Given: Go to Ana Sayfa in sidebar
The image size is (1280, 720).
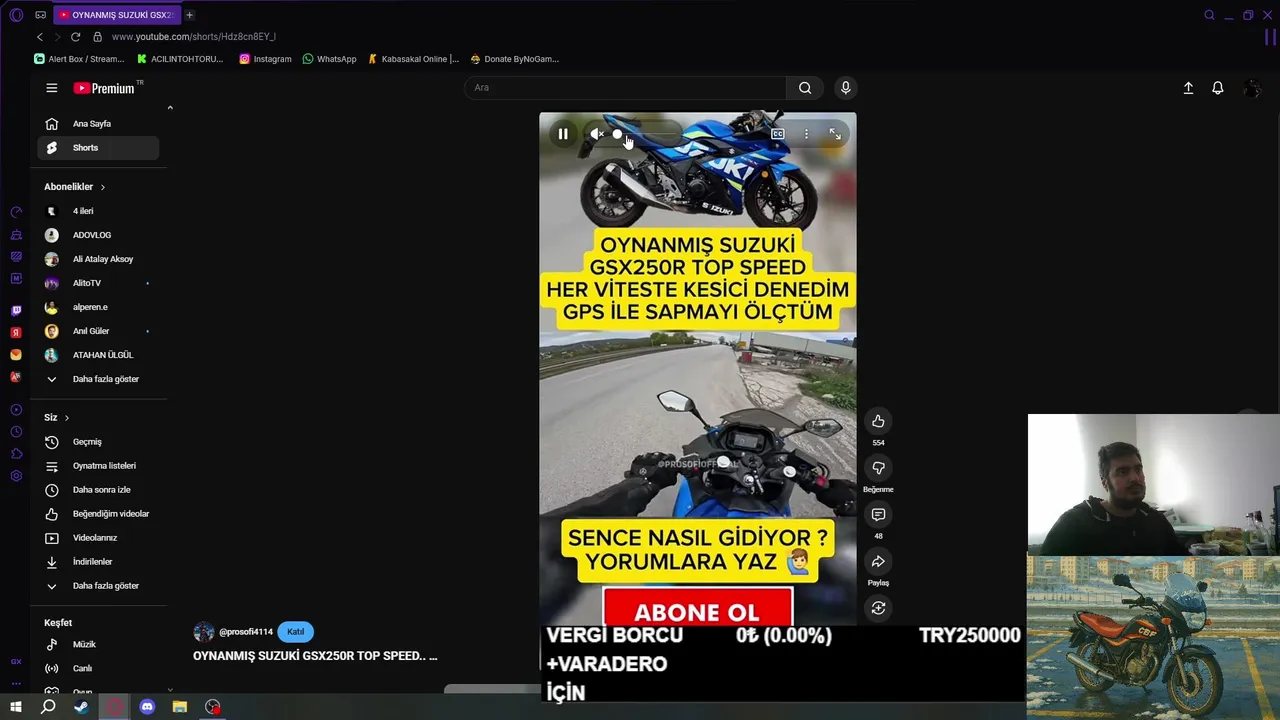Looking at the screenshot, I should pos(98,124).
